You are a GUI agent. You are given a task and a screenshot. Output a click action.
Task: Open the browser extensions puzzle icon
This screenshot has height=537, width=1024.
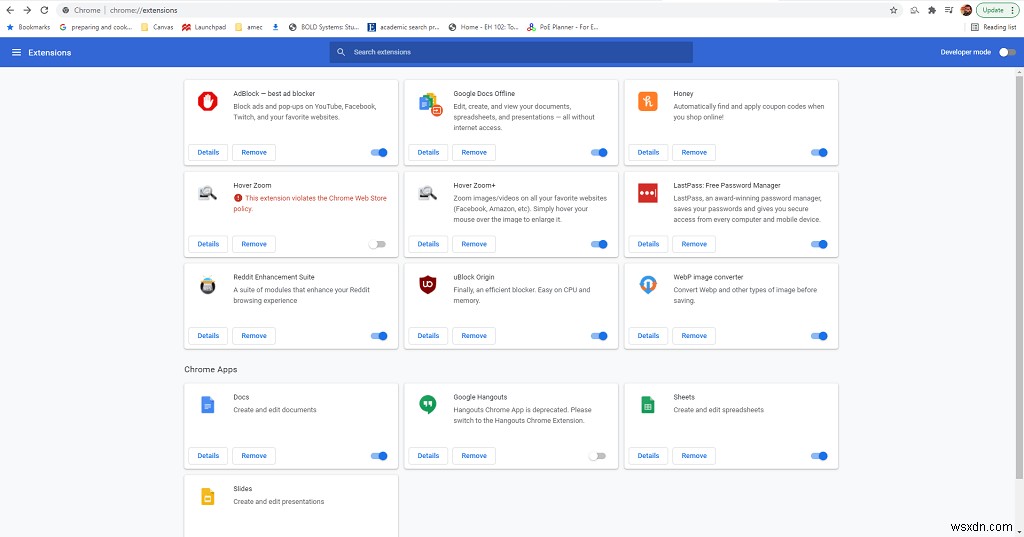click(932, 10)
